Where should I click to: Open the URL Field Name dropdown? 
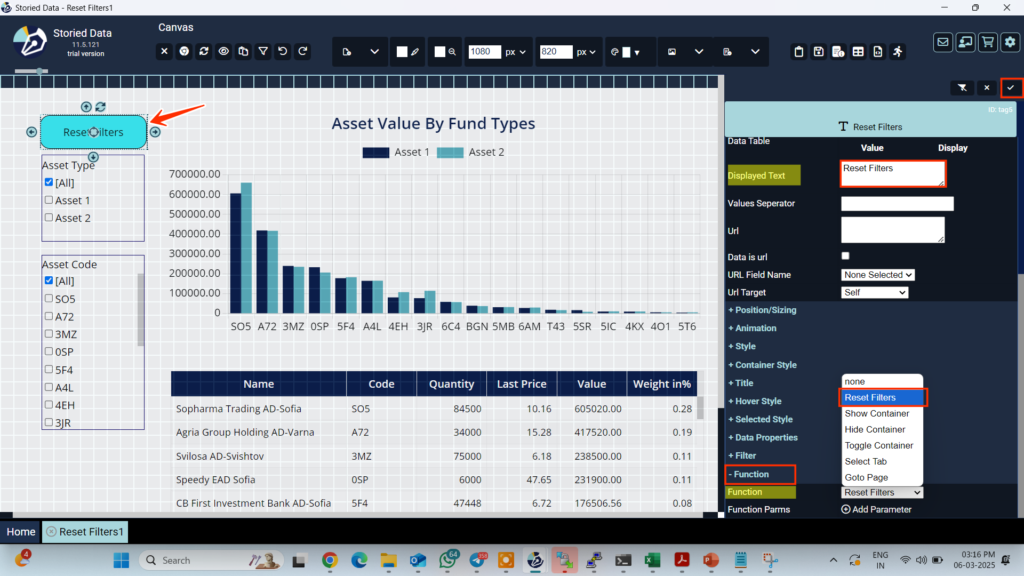(878, 274)
